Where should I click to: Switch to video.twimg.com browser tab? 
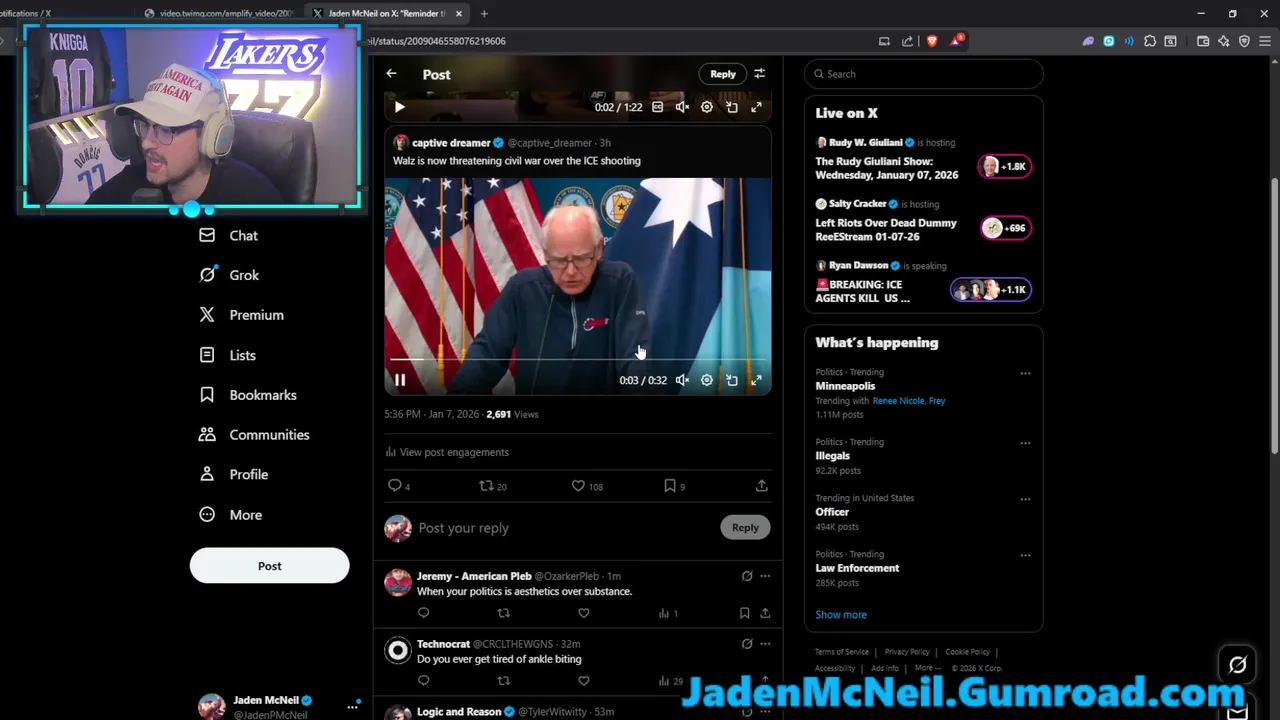220,14
